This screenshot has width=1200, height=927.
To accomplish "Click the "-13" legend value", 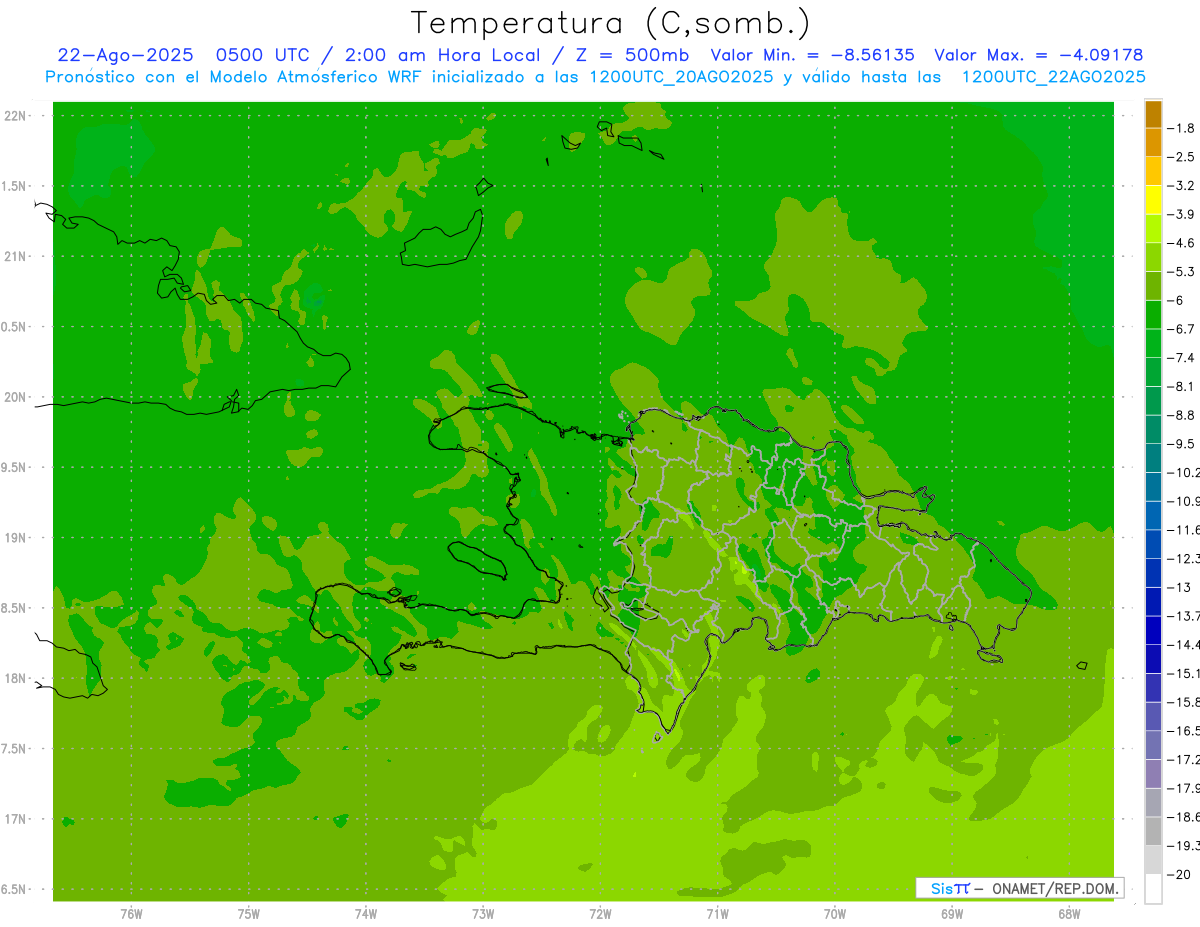I will point(1181,587).
